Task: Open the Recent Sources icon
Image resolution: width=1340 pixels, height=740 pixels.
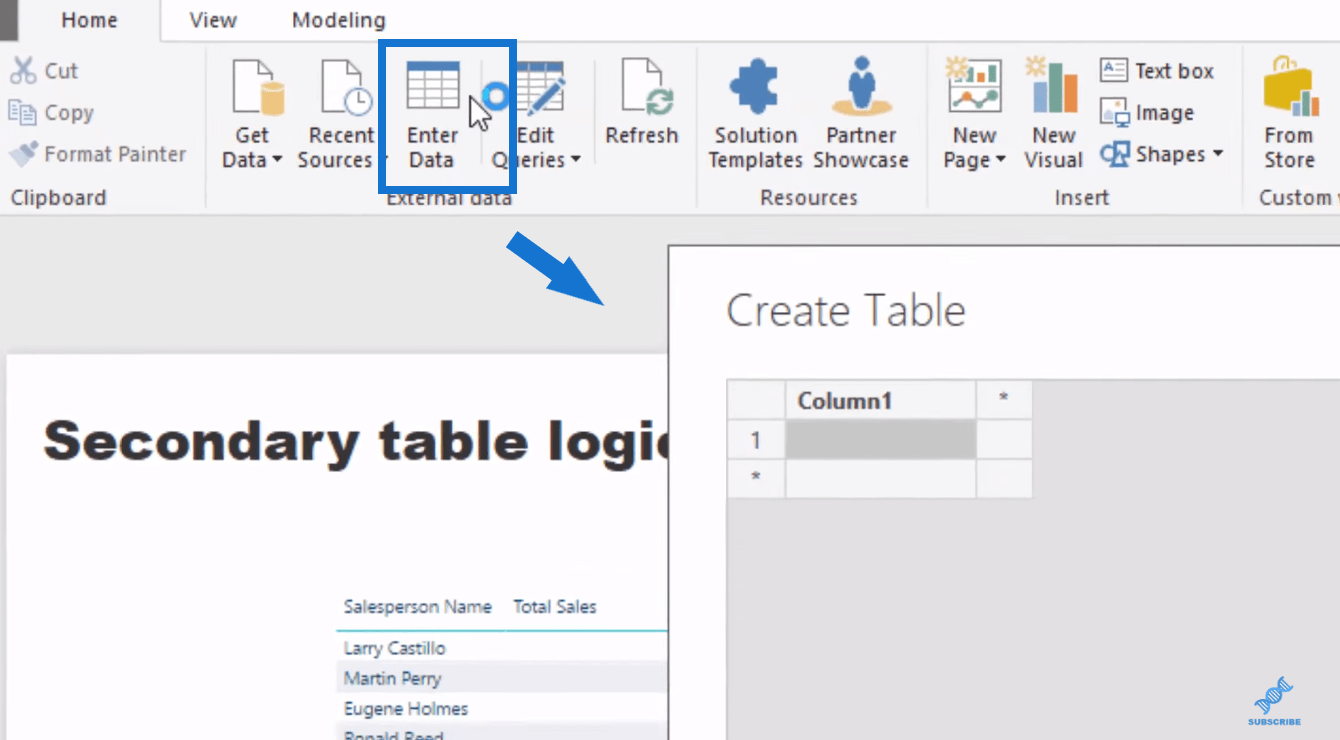Action: 346,88
